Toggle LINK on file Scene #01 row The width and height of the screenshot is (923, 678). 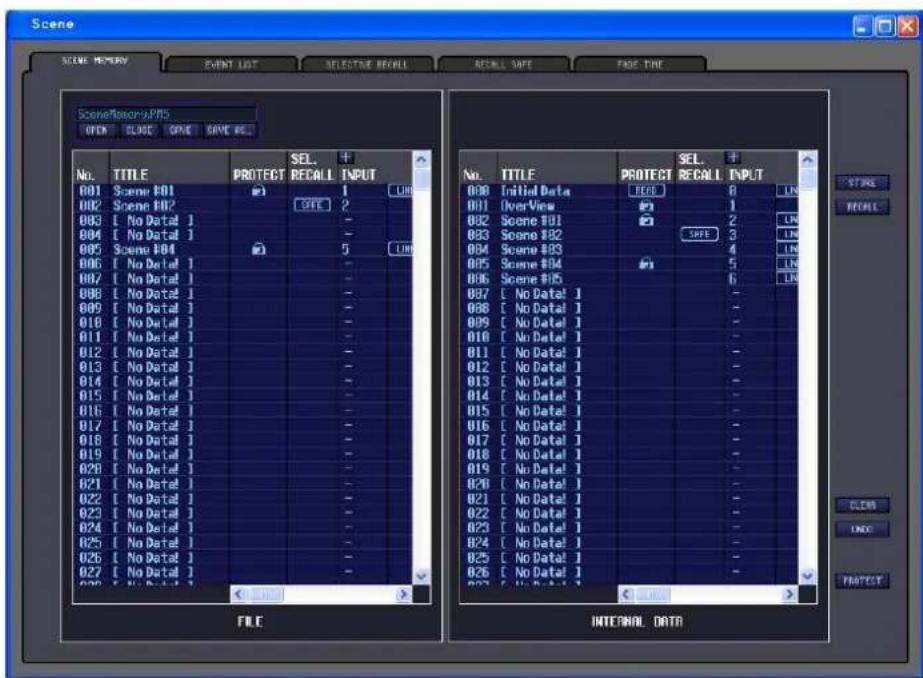point(400,191)
